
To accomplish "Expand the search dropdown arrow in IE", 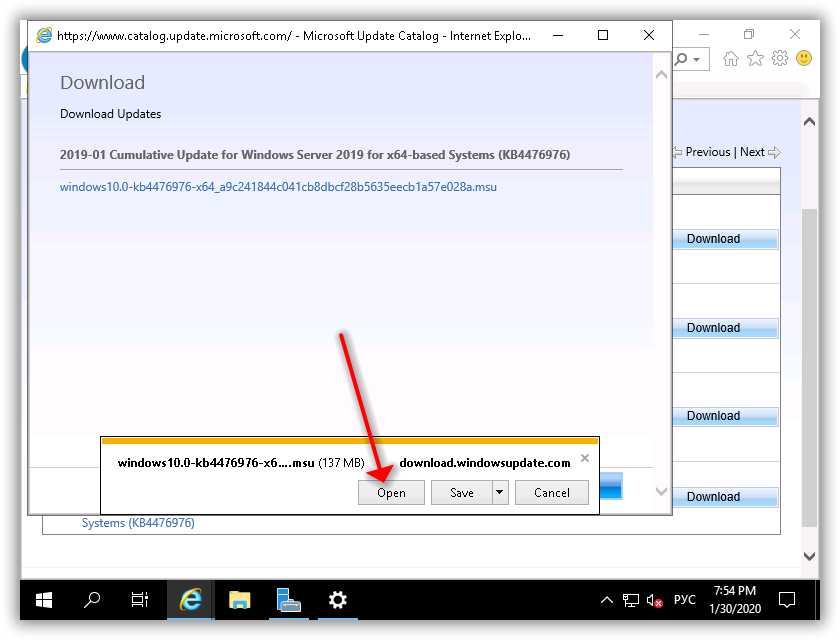I will [x=696, y=59].
